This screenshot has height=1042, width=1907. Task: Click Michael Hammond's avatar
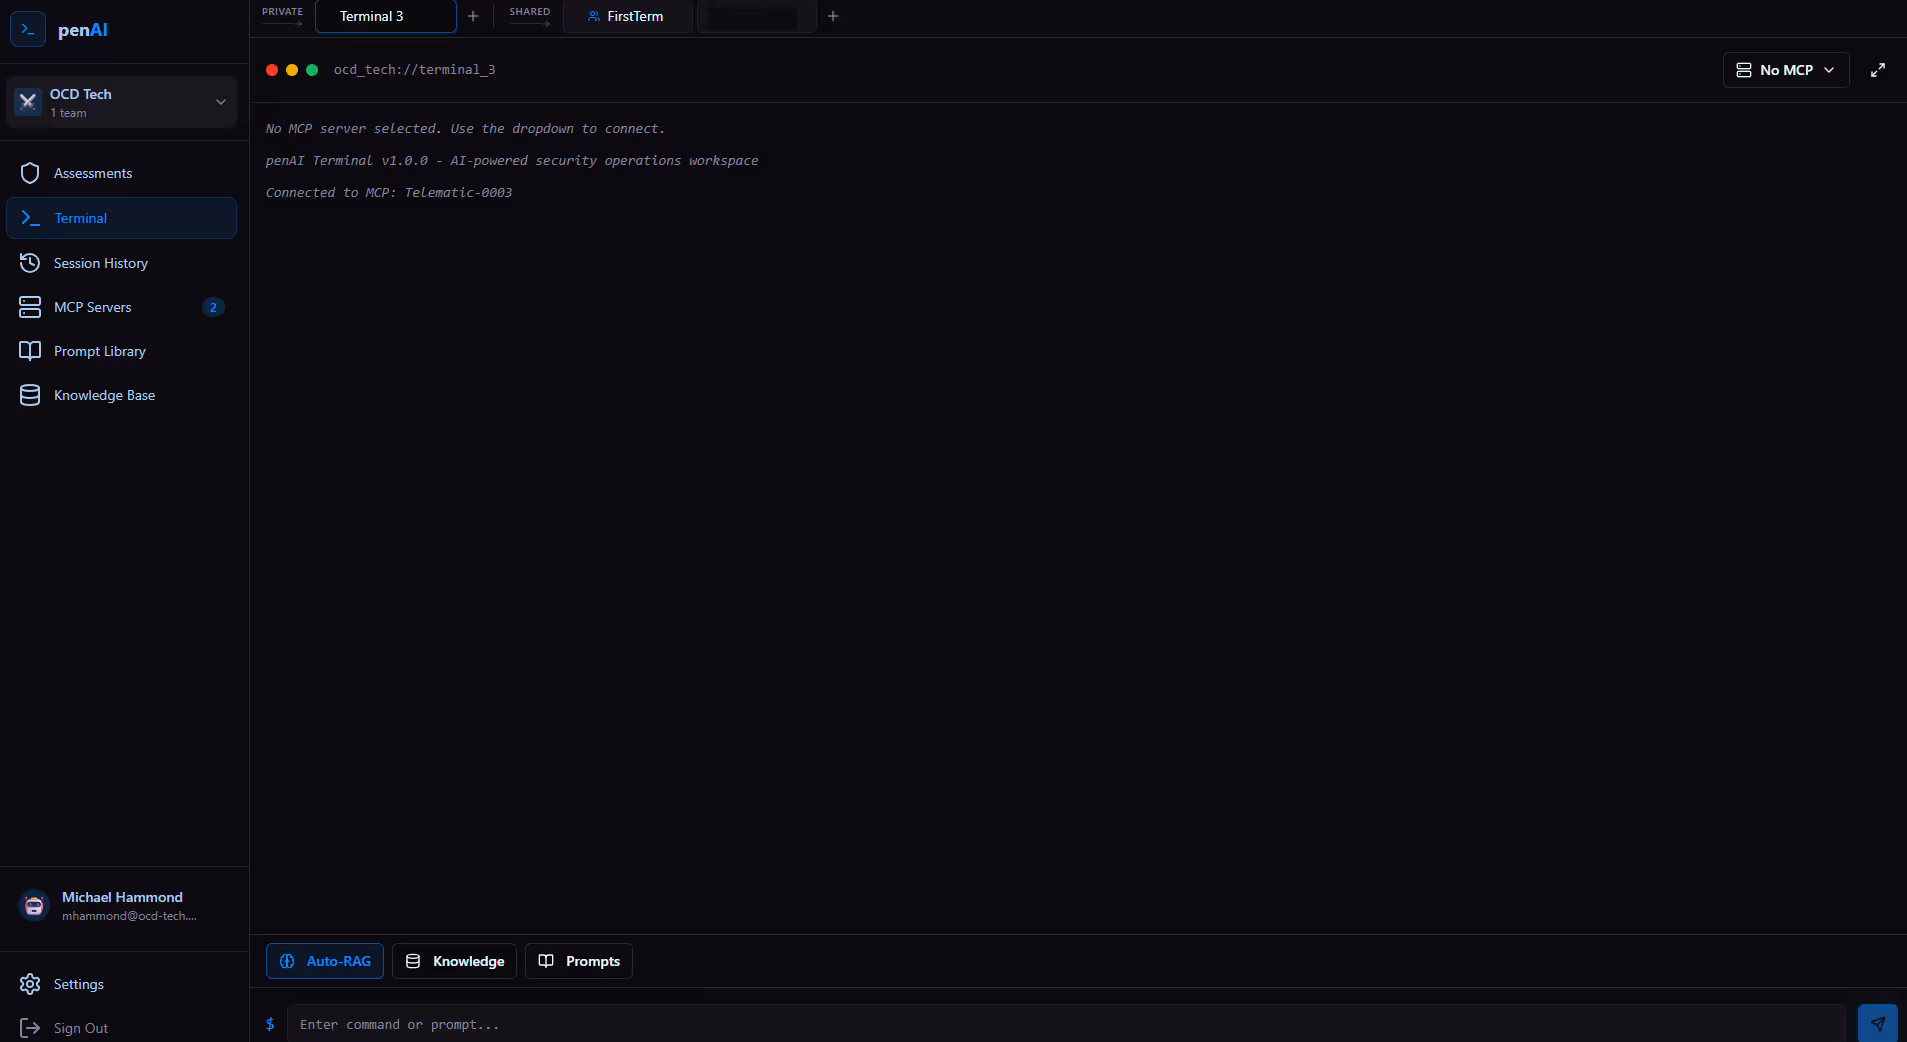click(x=34, y=906)
